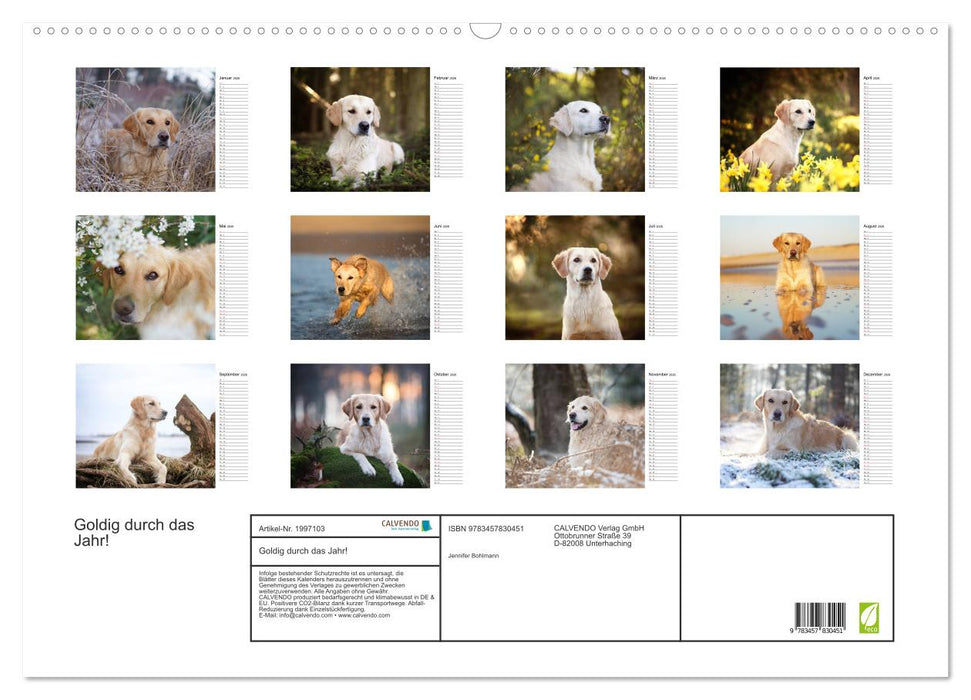971x700 pixels.
Task: Click the Artikel-Nr. 1997103 label
Action: point(291,528)
